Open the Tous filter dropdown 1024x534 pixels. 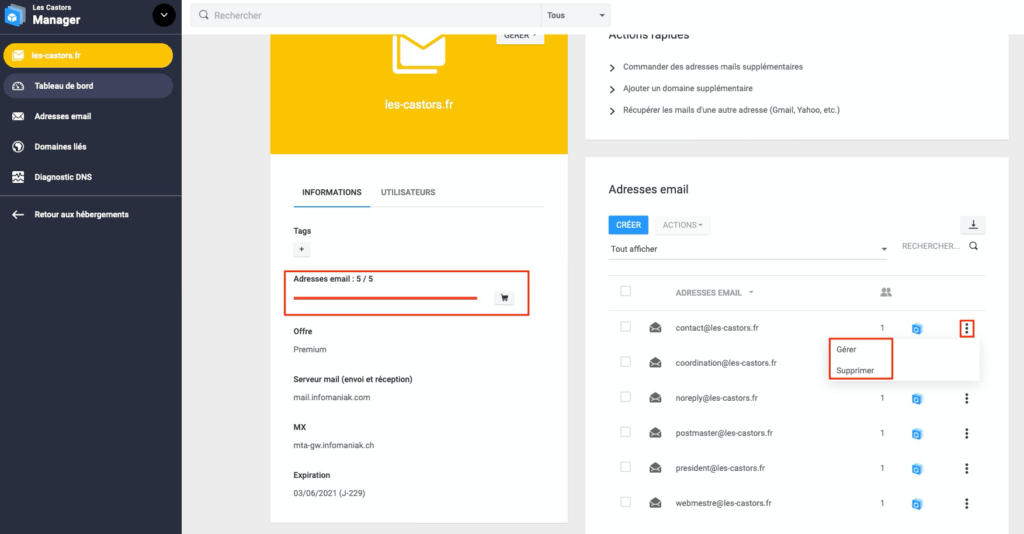[575, 15]
